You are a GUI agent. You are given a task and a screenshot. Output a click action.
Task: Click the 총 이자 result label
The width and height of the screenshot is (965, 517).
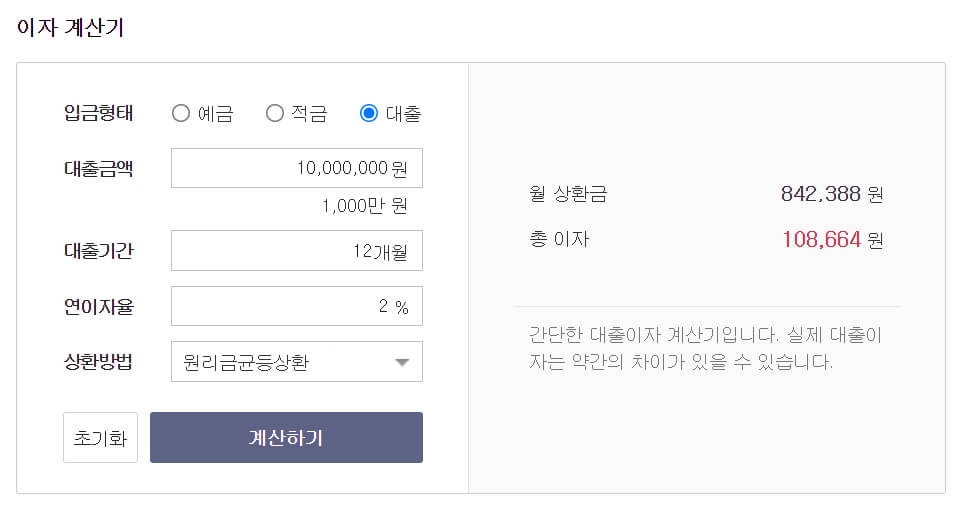(x=559, y=239)
